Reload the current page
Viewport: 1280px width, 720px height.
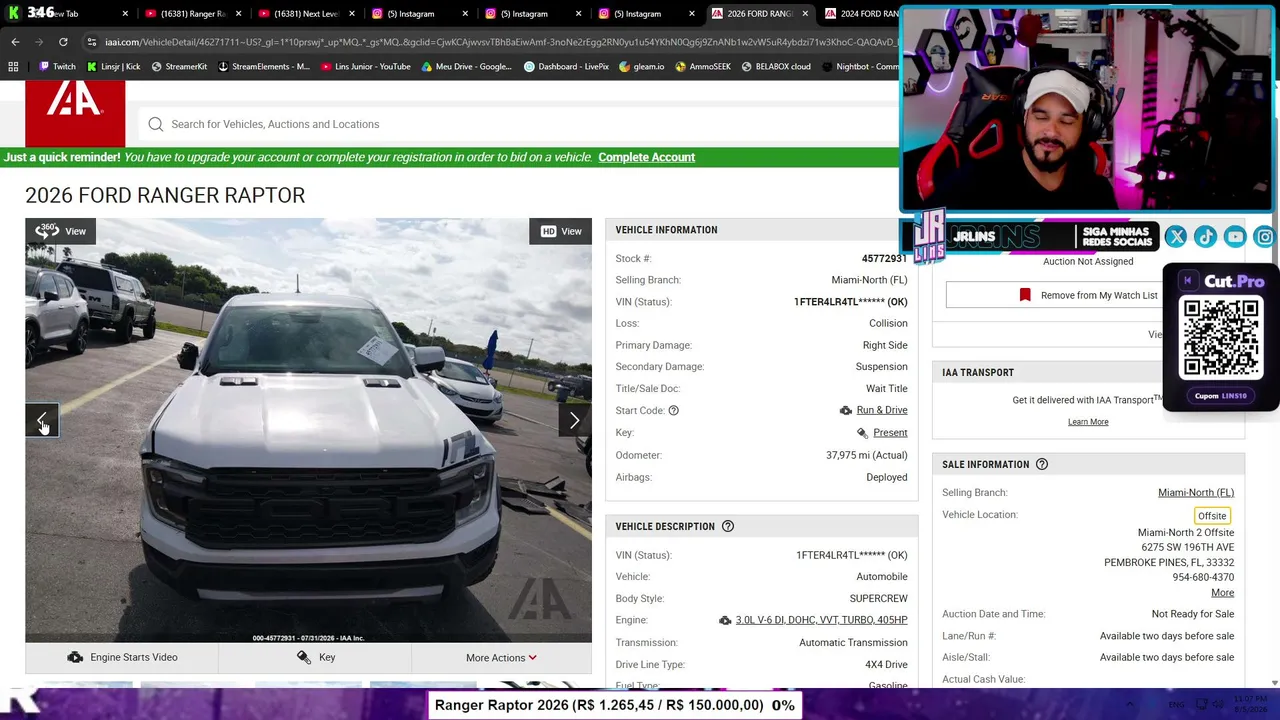click(x=63, y=42)
